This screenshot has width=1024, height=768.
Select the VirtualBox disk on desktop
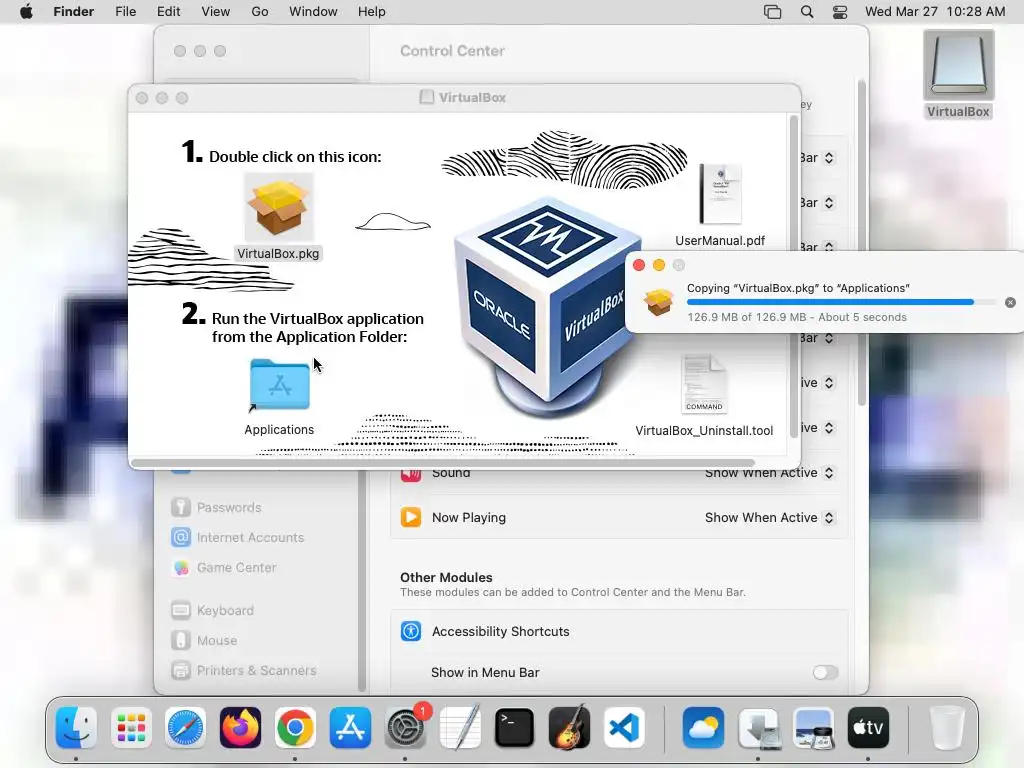click(x=959, y=65)
